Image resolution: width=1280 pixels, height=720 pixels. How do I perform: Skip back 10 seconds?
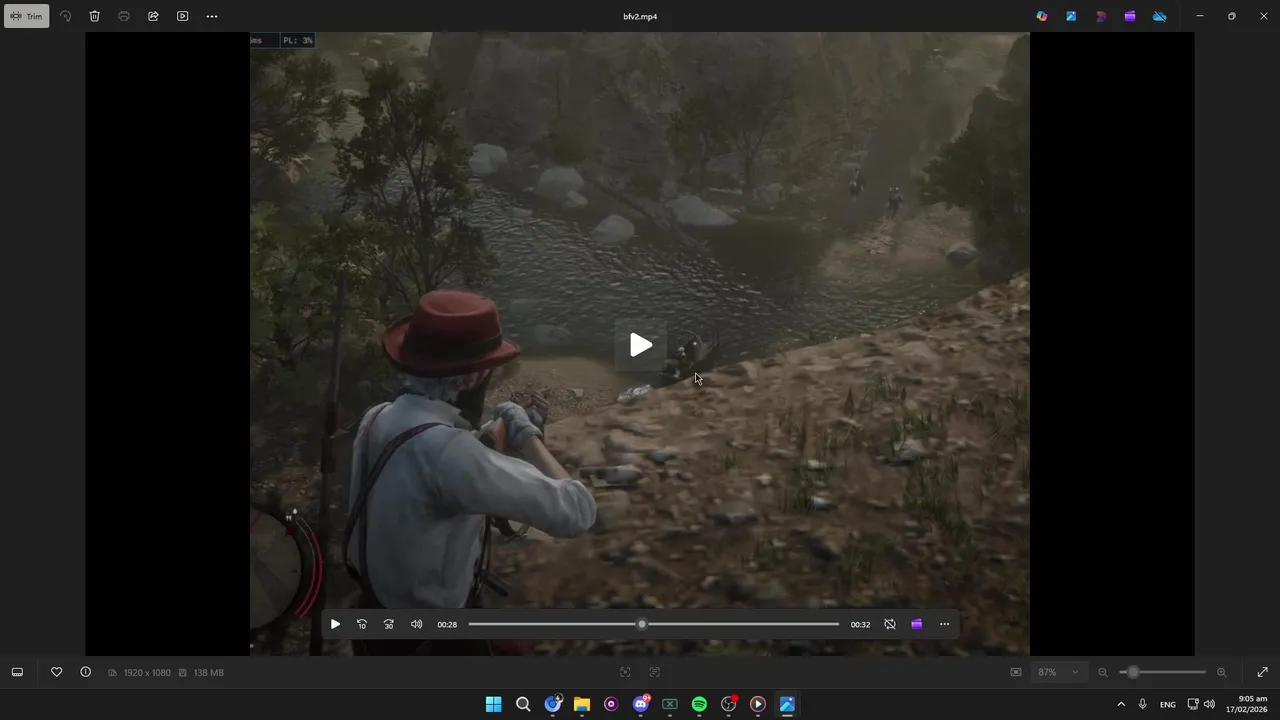tap(362, 624)
